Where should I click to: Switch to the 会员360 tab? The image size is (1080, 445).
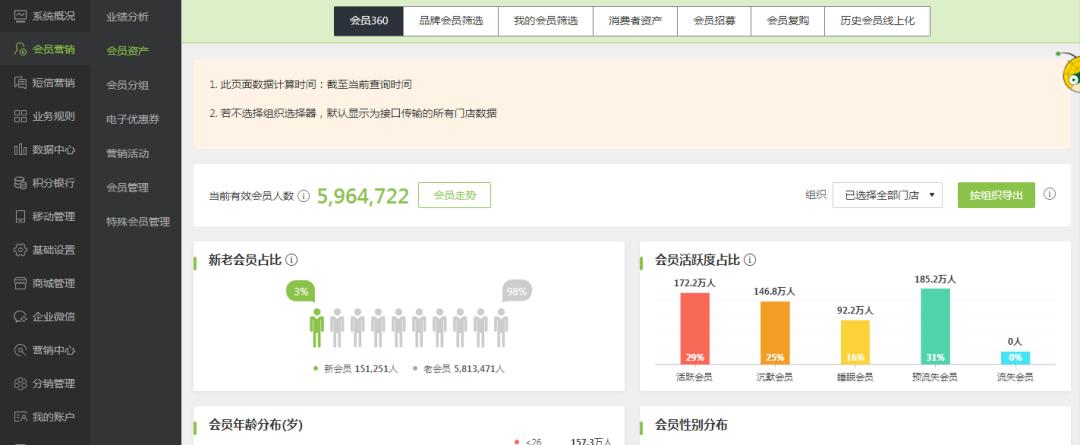(x=368, y=21)
